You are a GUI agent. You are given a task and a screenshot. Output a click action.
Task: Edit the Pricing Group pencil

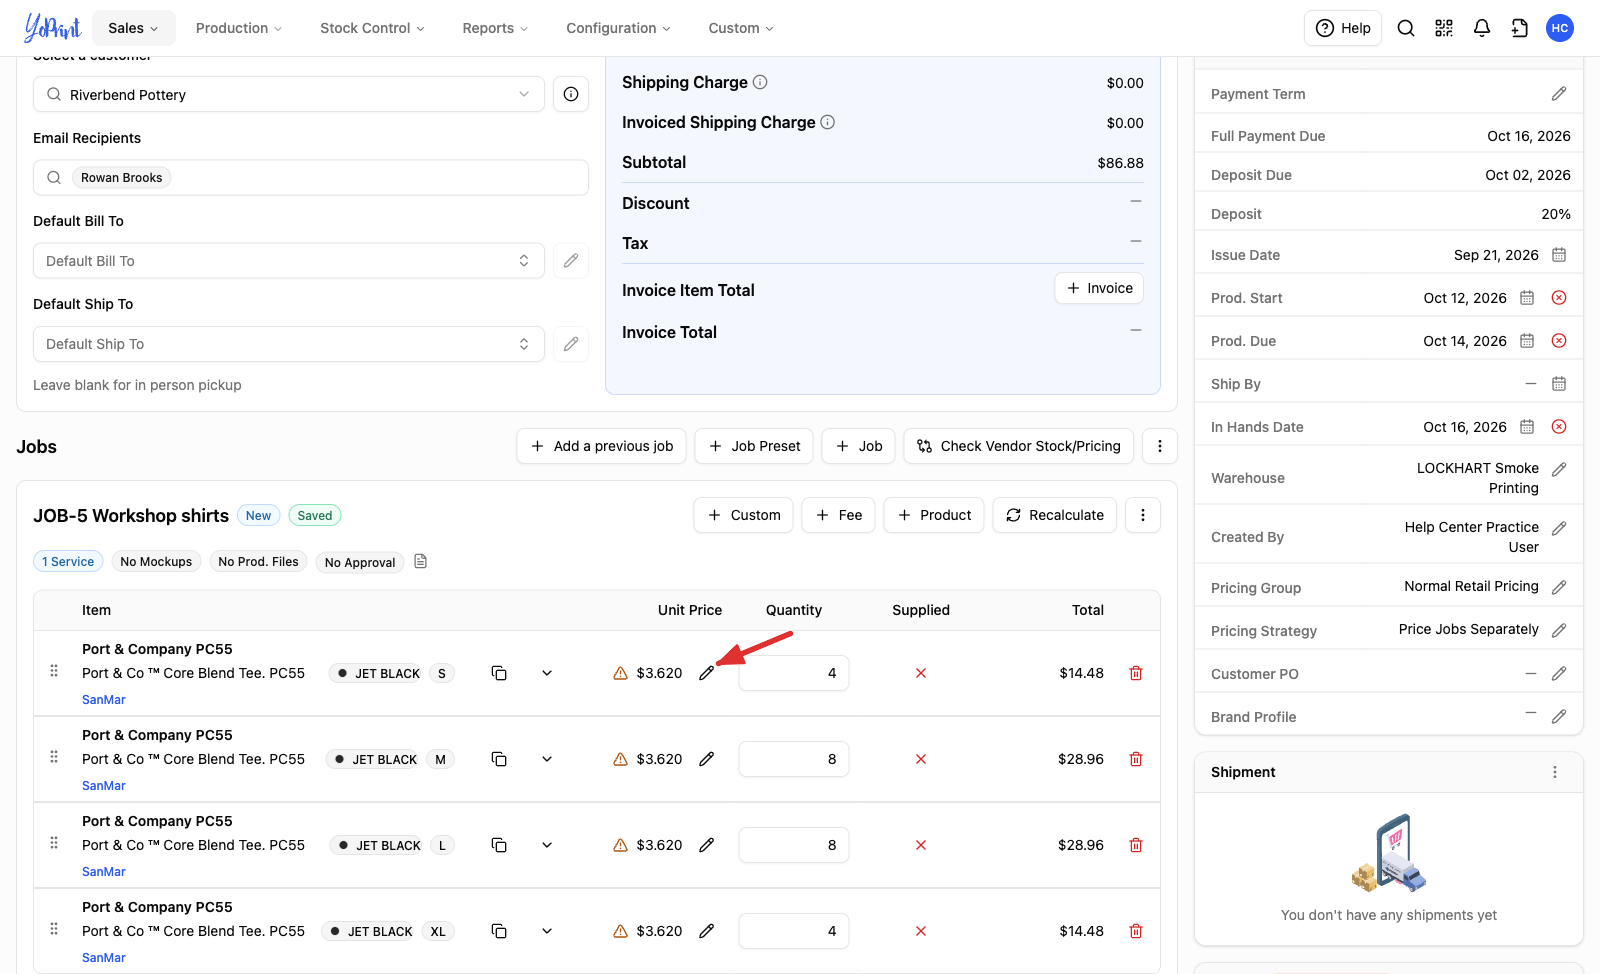coord(1559,587)
